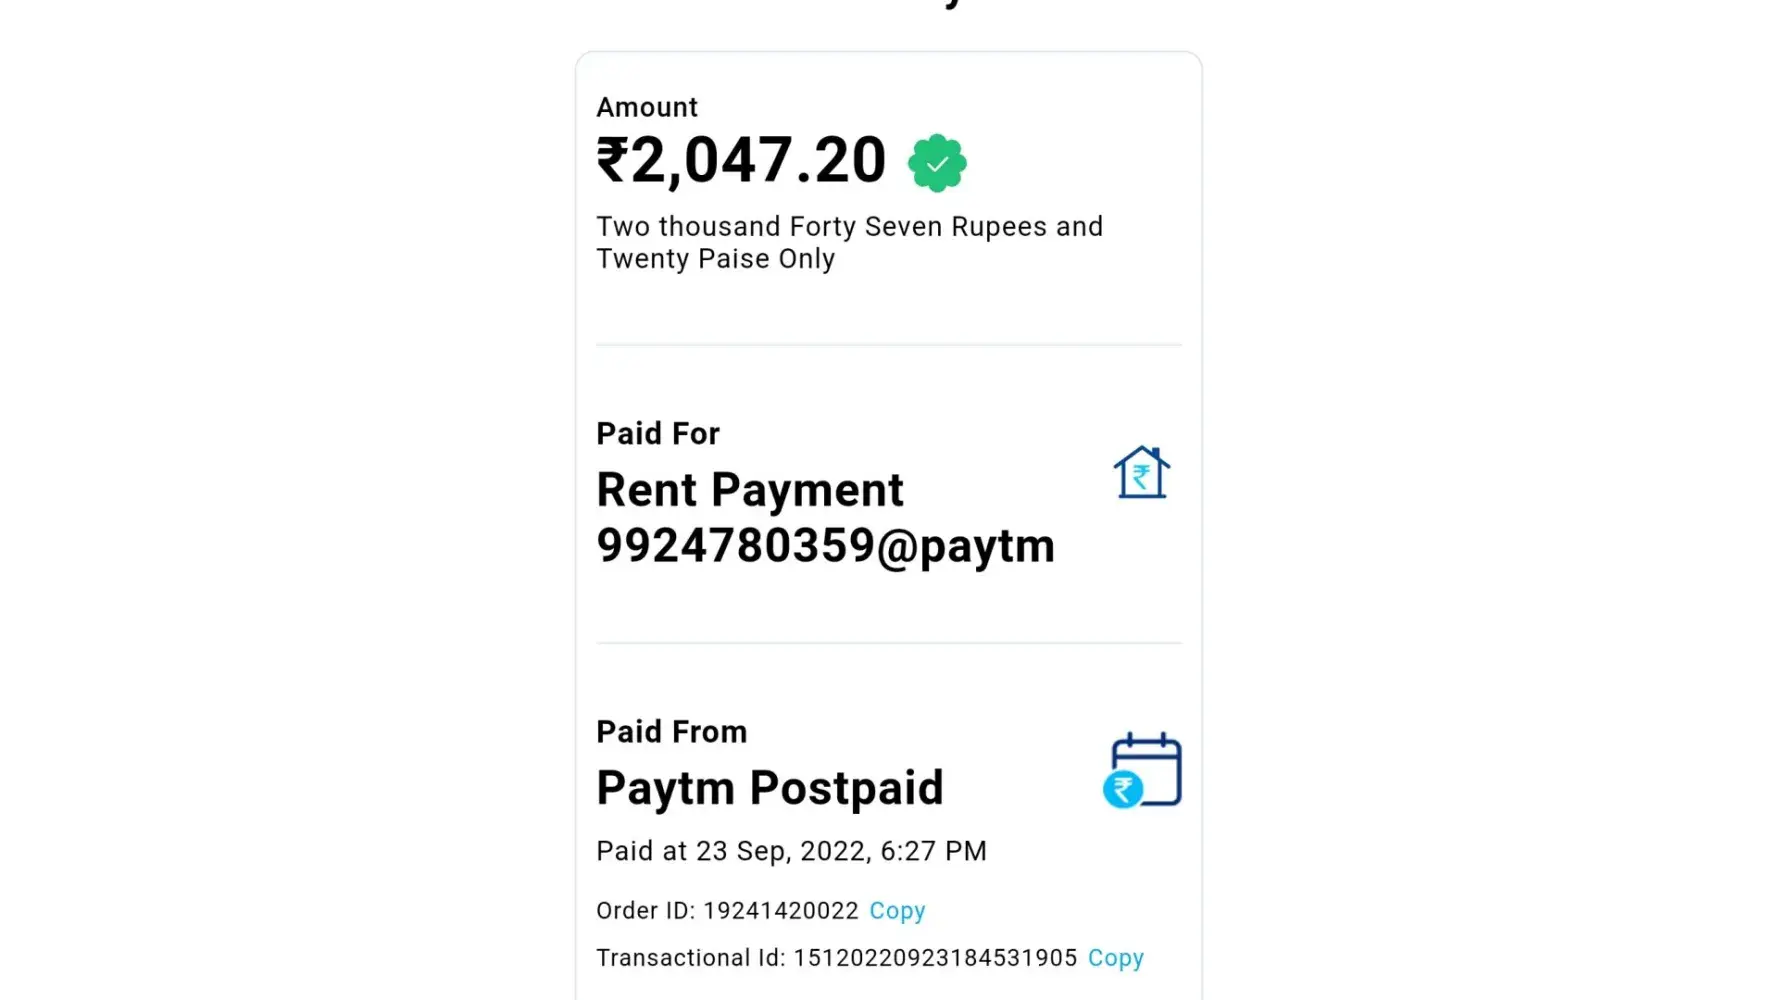The height and width of the screenshot is (1000, 1778).
Task: Tap the Paytm Postpaid heading
Action: click(x=769, y=788)
